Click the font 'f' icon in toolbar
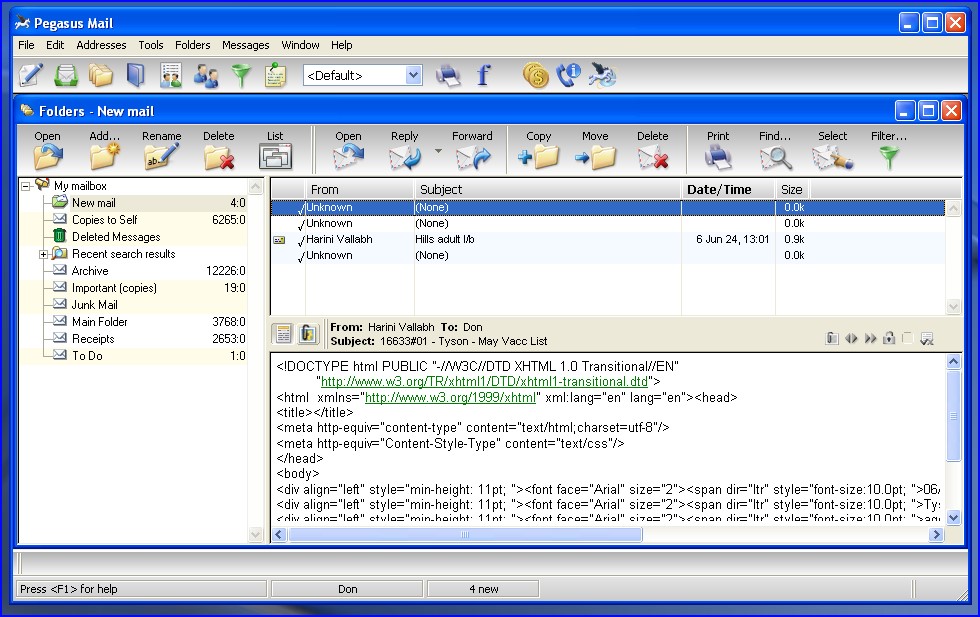This screenshot has height=617, width=980. pos(484,75)
